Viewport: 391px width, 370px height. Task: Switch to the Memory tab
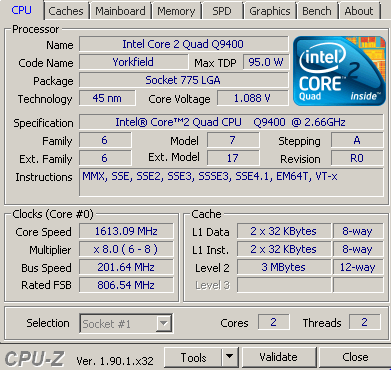tap(176, 11)
